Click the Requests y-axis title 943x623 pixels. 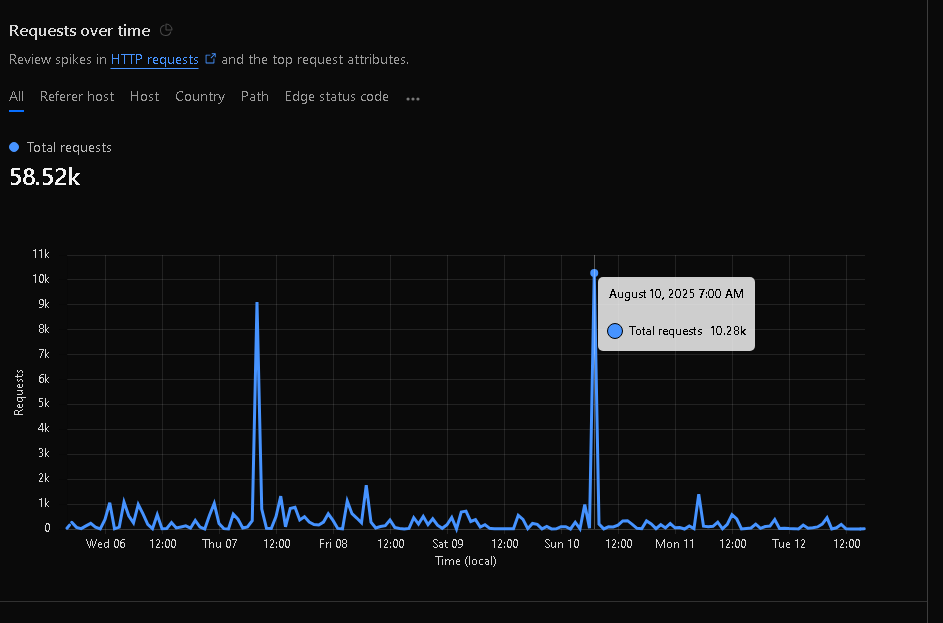tap(19, 392)
